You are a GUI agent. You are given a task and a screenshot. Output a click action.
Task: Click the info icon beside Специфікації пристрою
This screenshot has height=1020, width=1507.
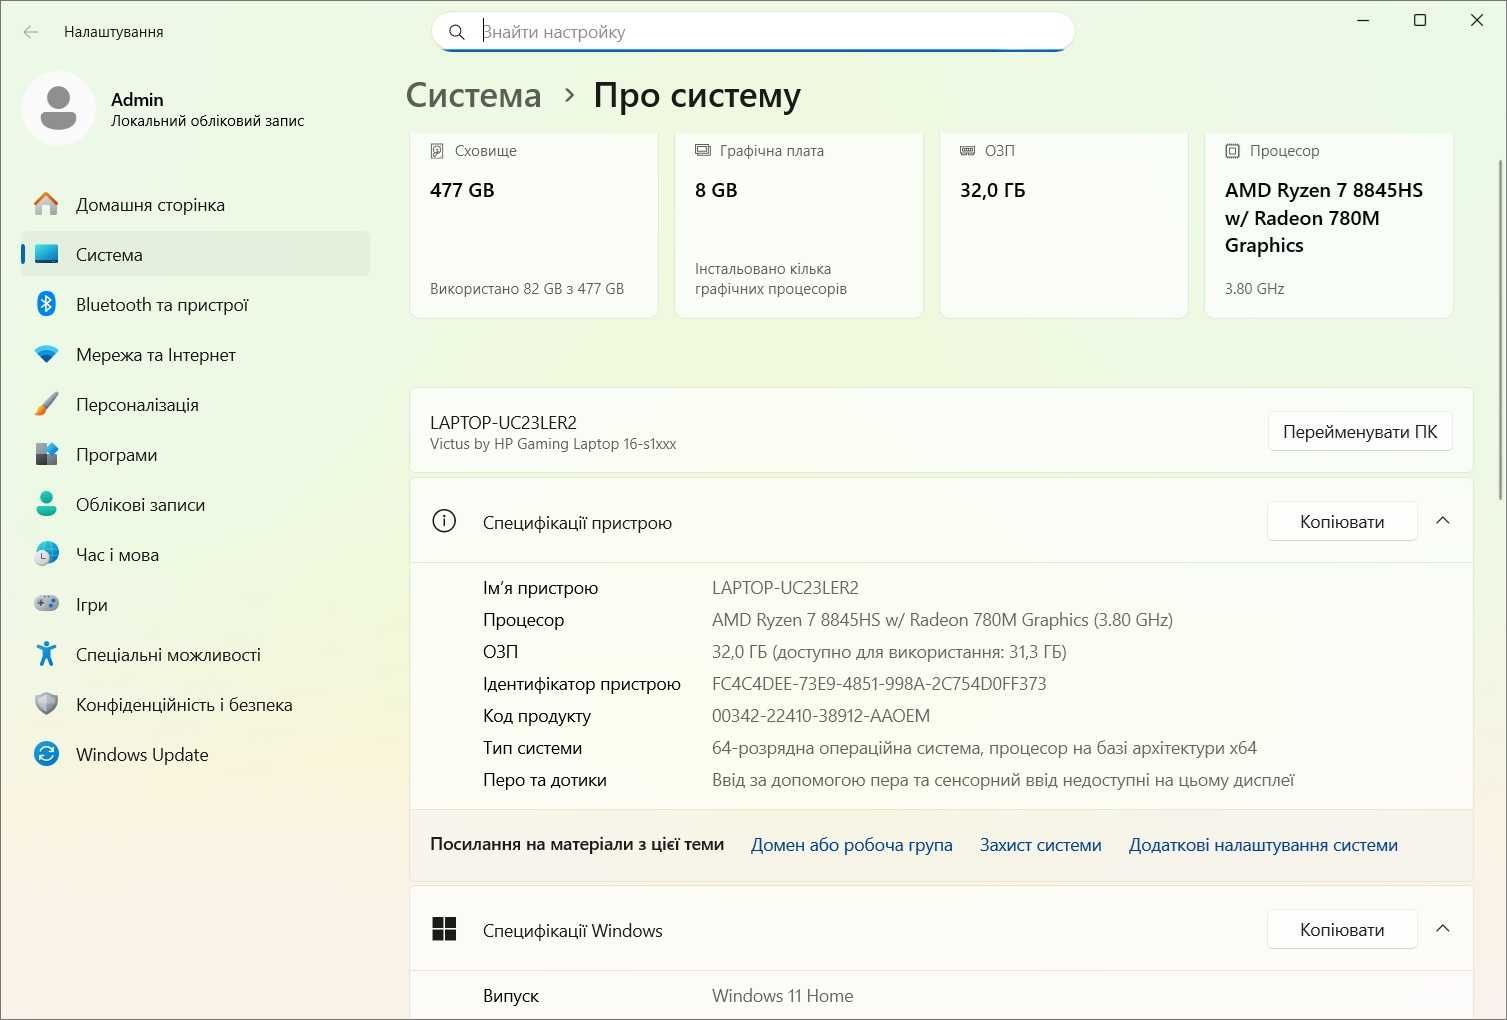[x=444, y=521]
